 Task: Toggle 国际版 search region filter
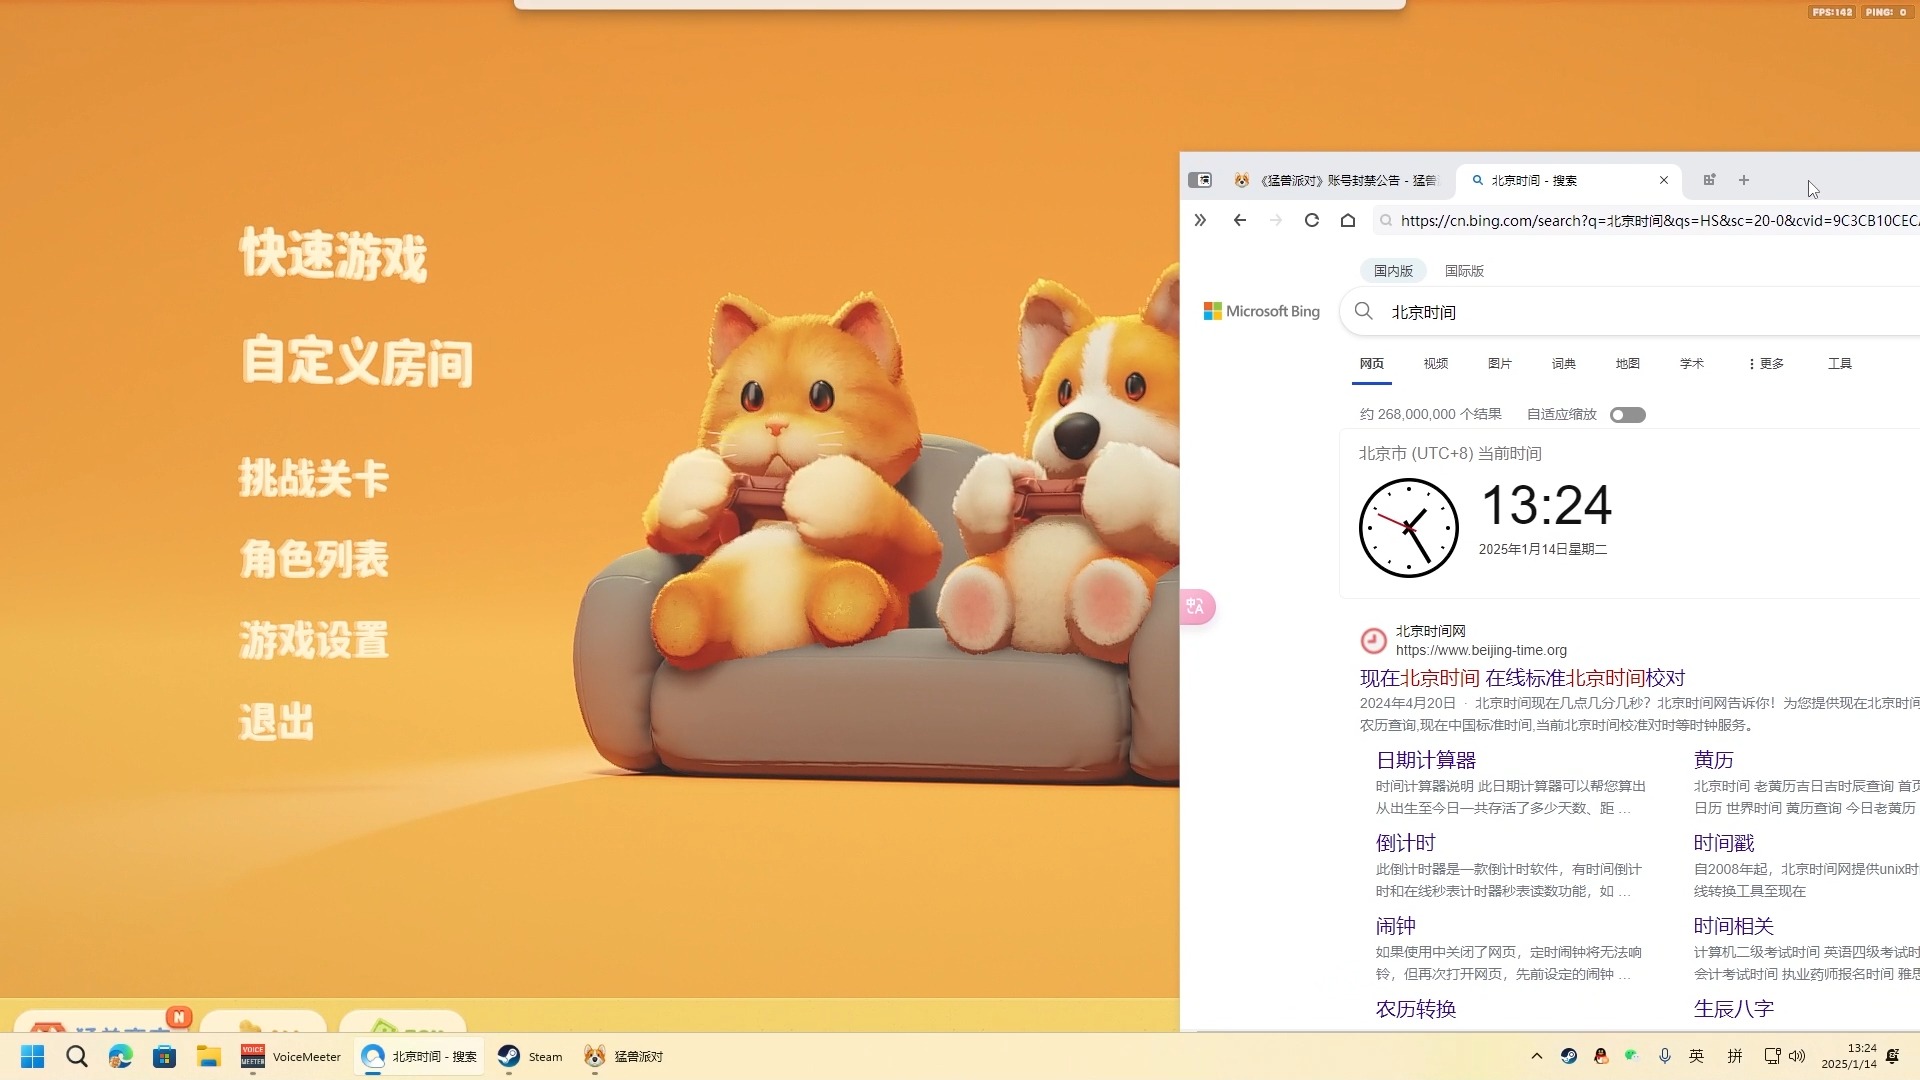[x=1462, y=270]
